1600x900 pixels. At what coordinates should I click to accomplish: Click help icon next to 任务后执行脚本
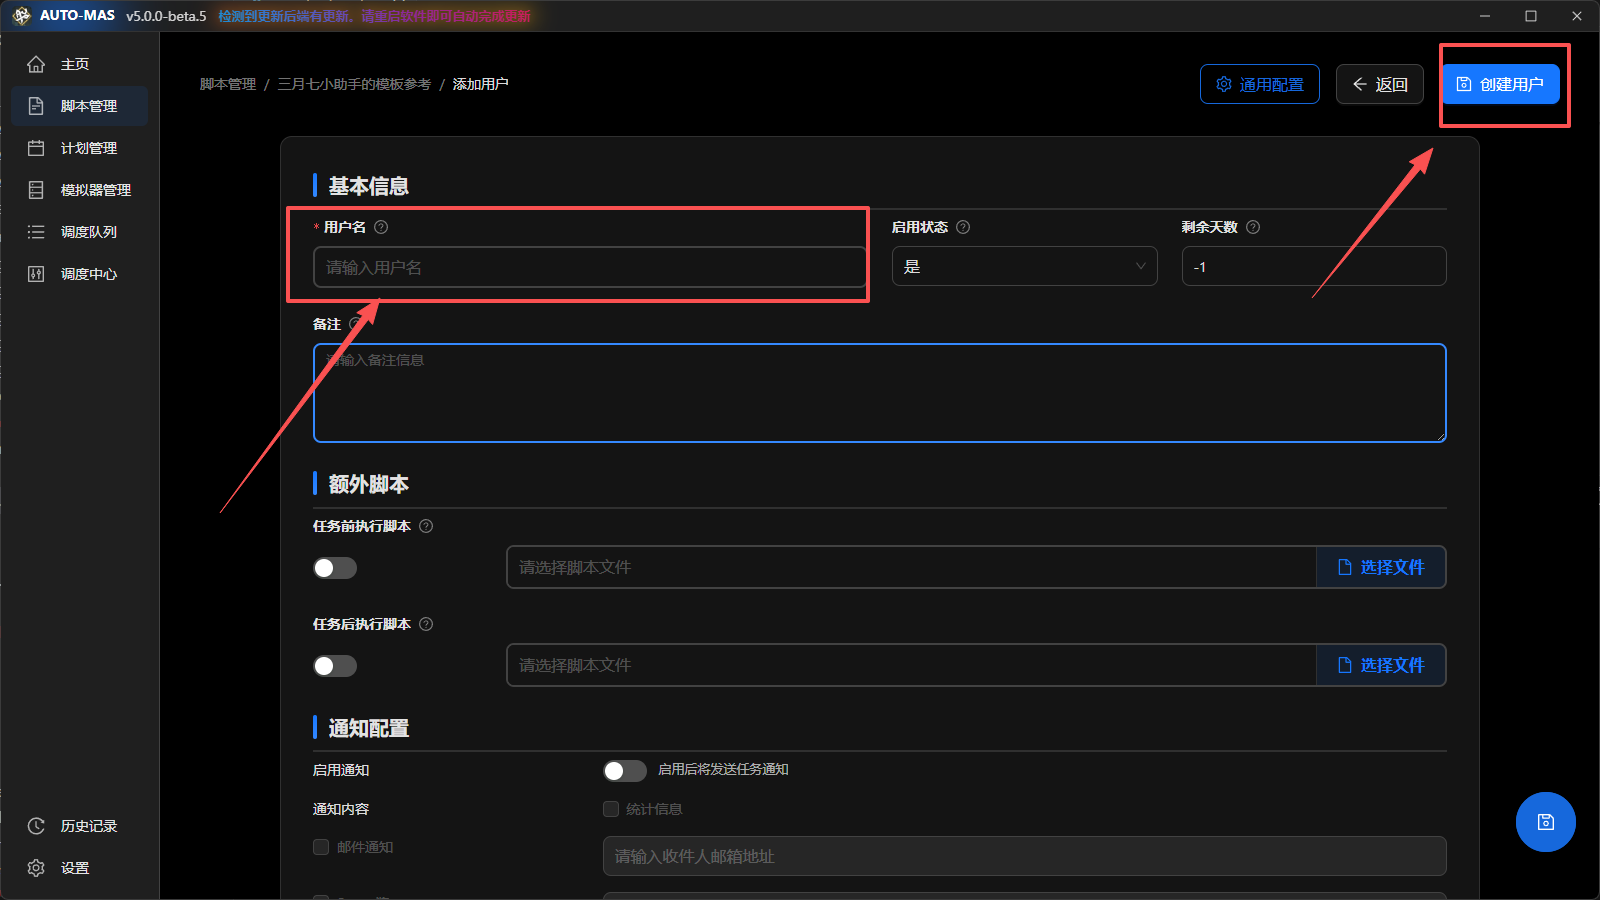tap(426, 624)
